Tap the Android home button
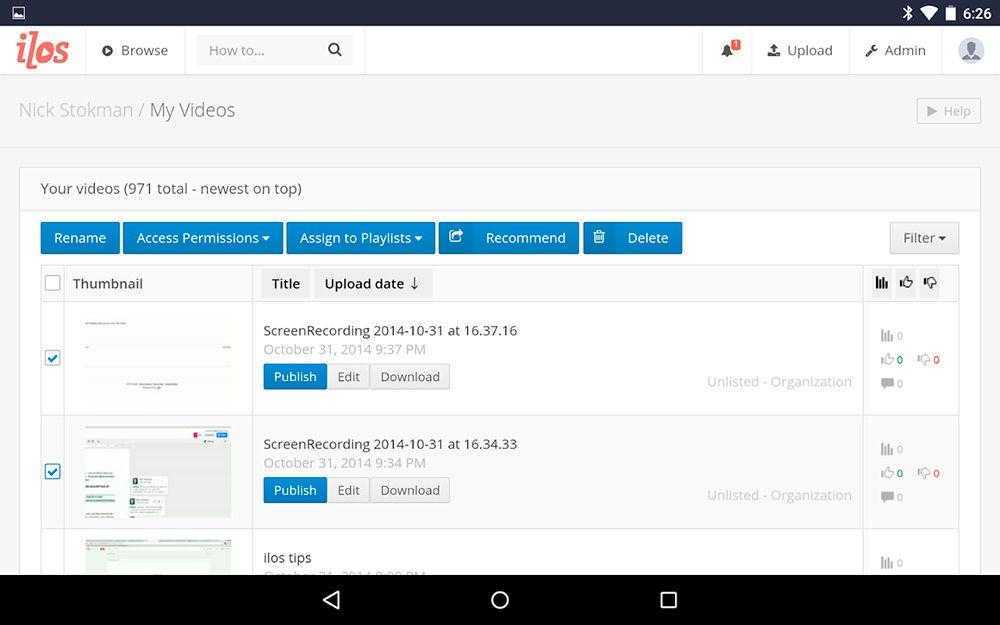This screenshot has height=625, width=1000. tap(500, 600)
